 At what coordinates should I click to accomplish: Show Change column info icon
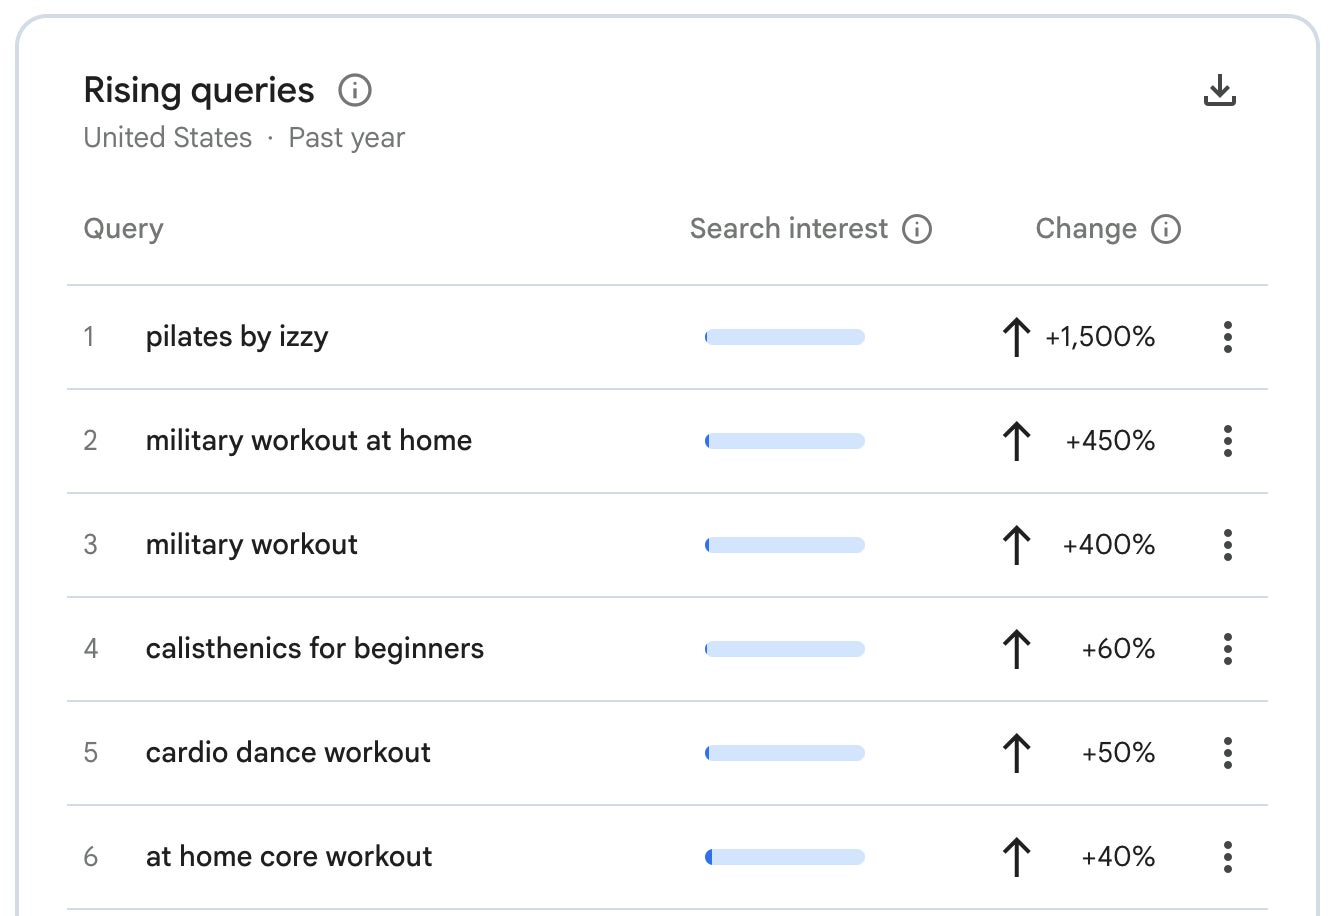pyautogui.click(x=1166, y=229)
